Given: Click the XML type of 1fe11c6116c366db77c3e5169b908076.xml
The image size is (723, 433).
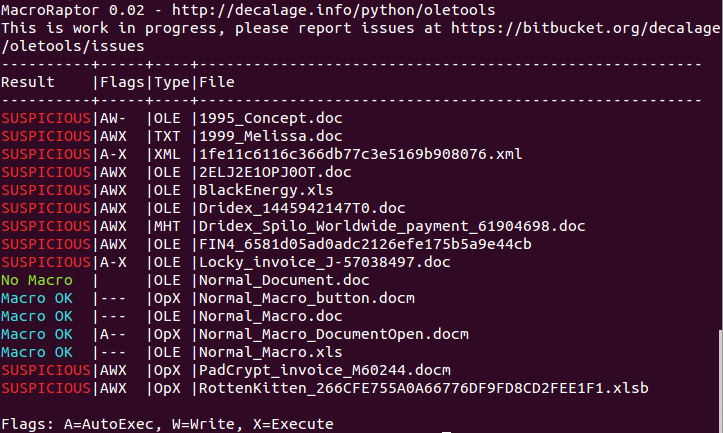Looking at the screenshot, I should 167,154.
